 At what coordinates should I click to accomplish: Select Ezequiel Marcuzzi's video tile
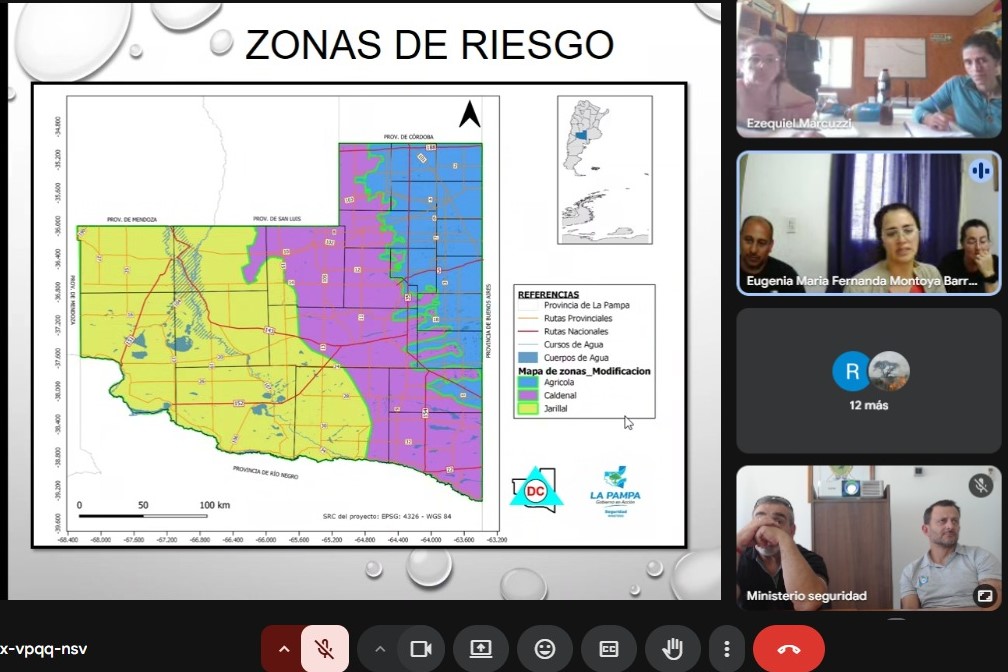(x=868, y=70)
